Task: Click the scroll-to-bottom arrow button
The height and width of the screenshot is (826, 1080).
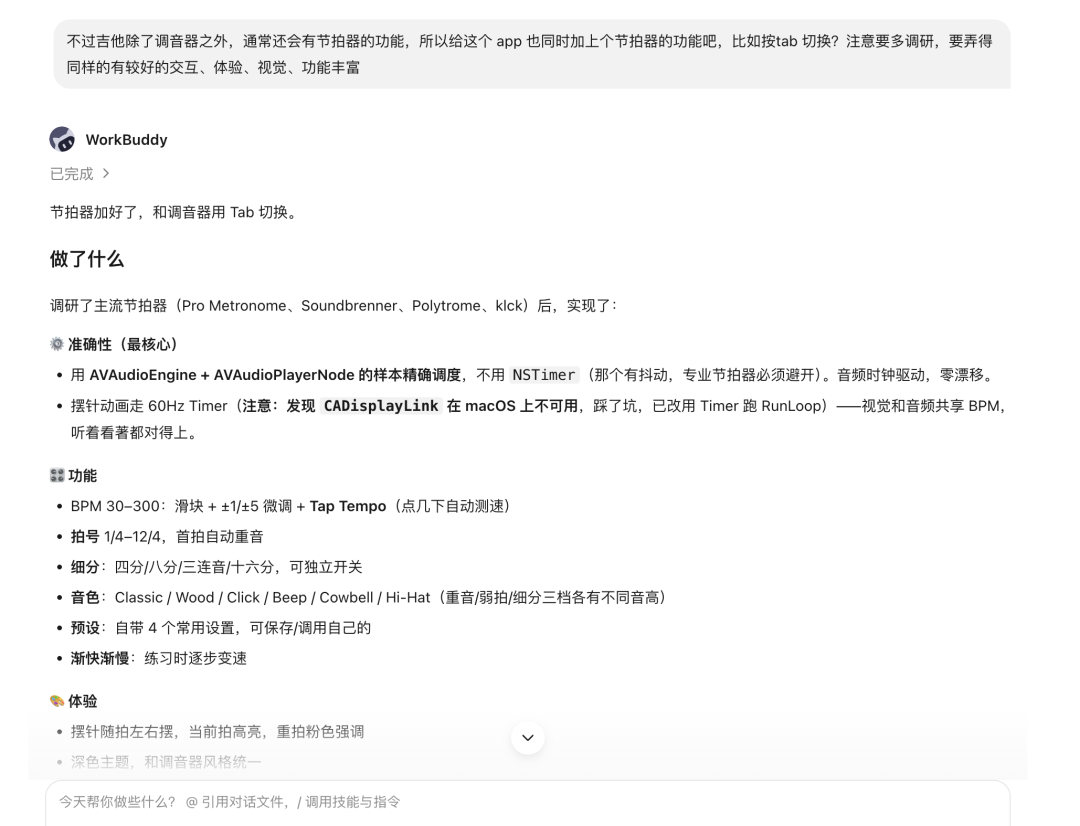Action: tap(528, 738)
